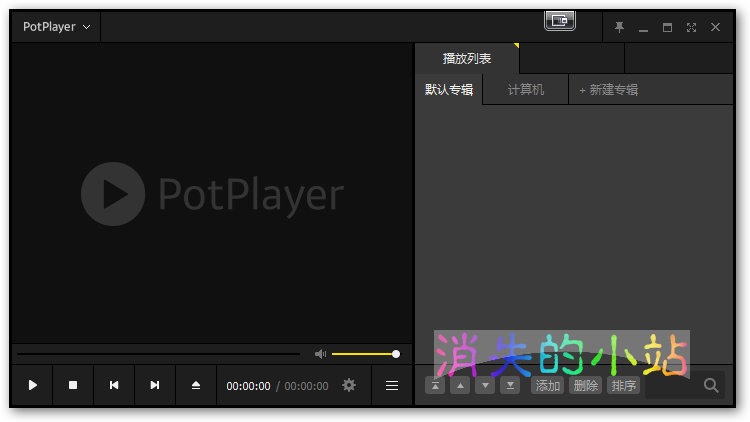Pin the window always on top
The image size is (750, 422).
pos(619,27)
